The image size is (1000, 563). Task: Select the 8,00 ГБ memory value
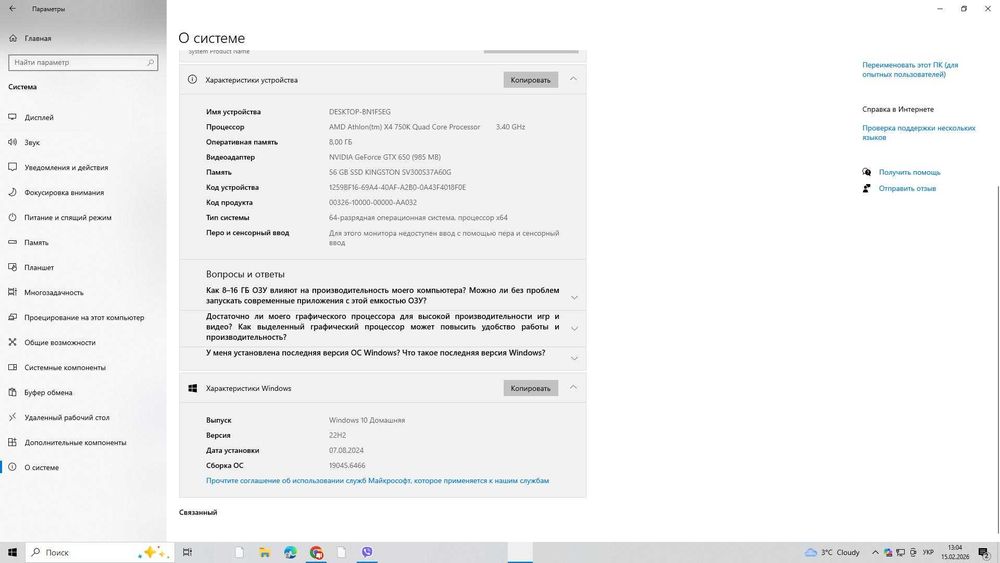(x=341, y=142)
